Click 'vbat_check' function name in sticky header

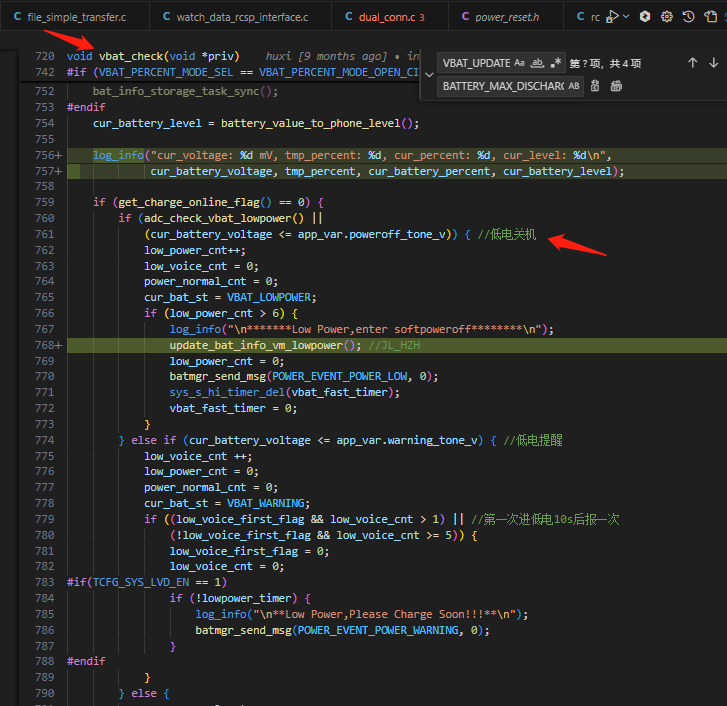click(x=131, y=56)
